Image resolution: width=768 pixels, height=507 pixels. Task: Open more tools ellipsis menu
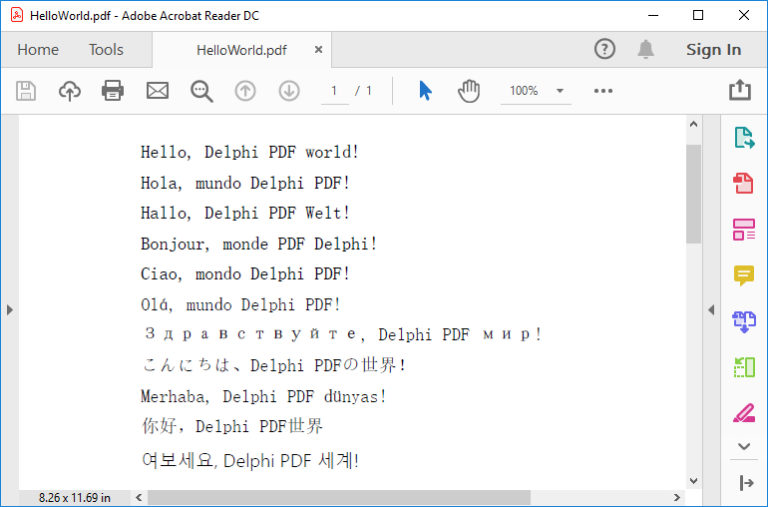click(603, 91)
